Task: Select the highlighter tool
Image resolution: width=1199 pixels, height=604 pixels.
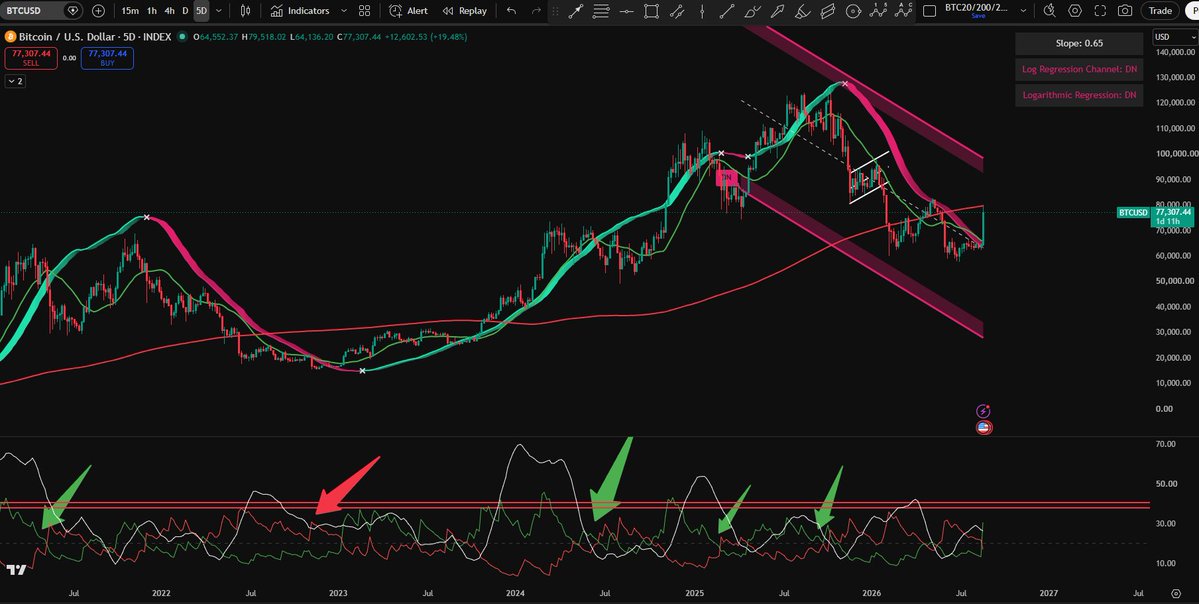Action: coord(801,11)
